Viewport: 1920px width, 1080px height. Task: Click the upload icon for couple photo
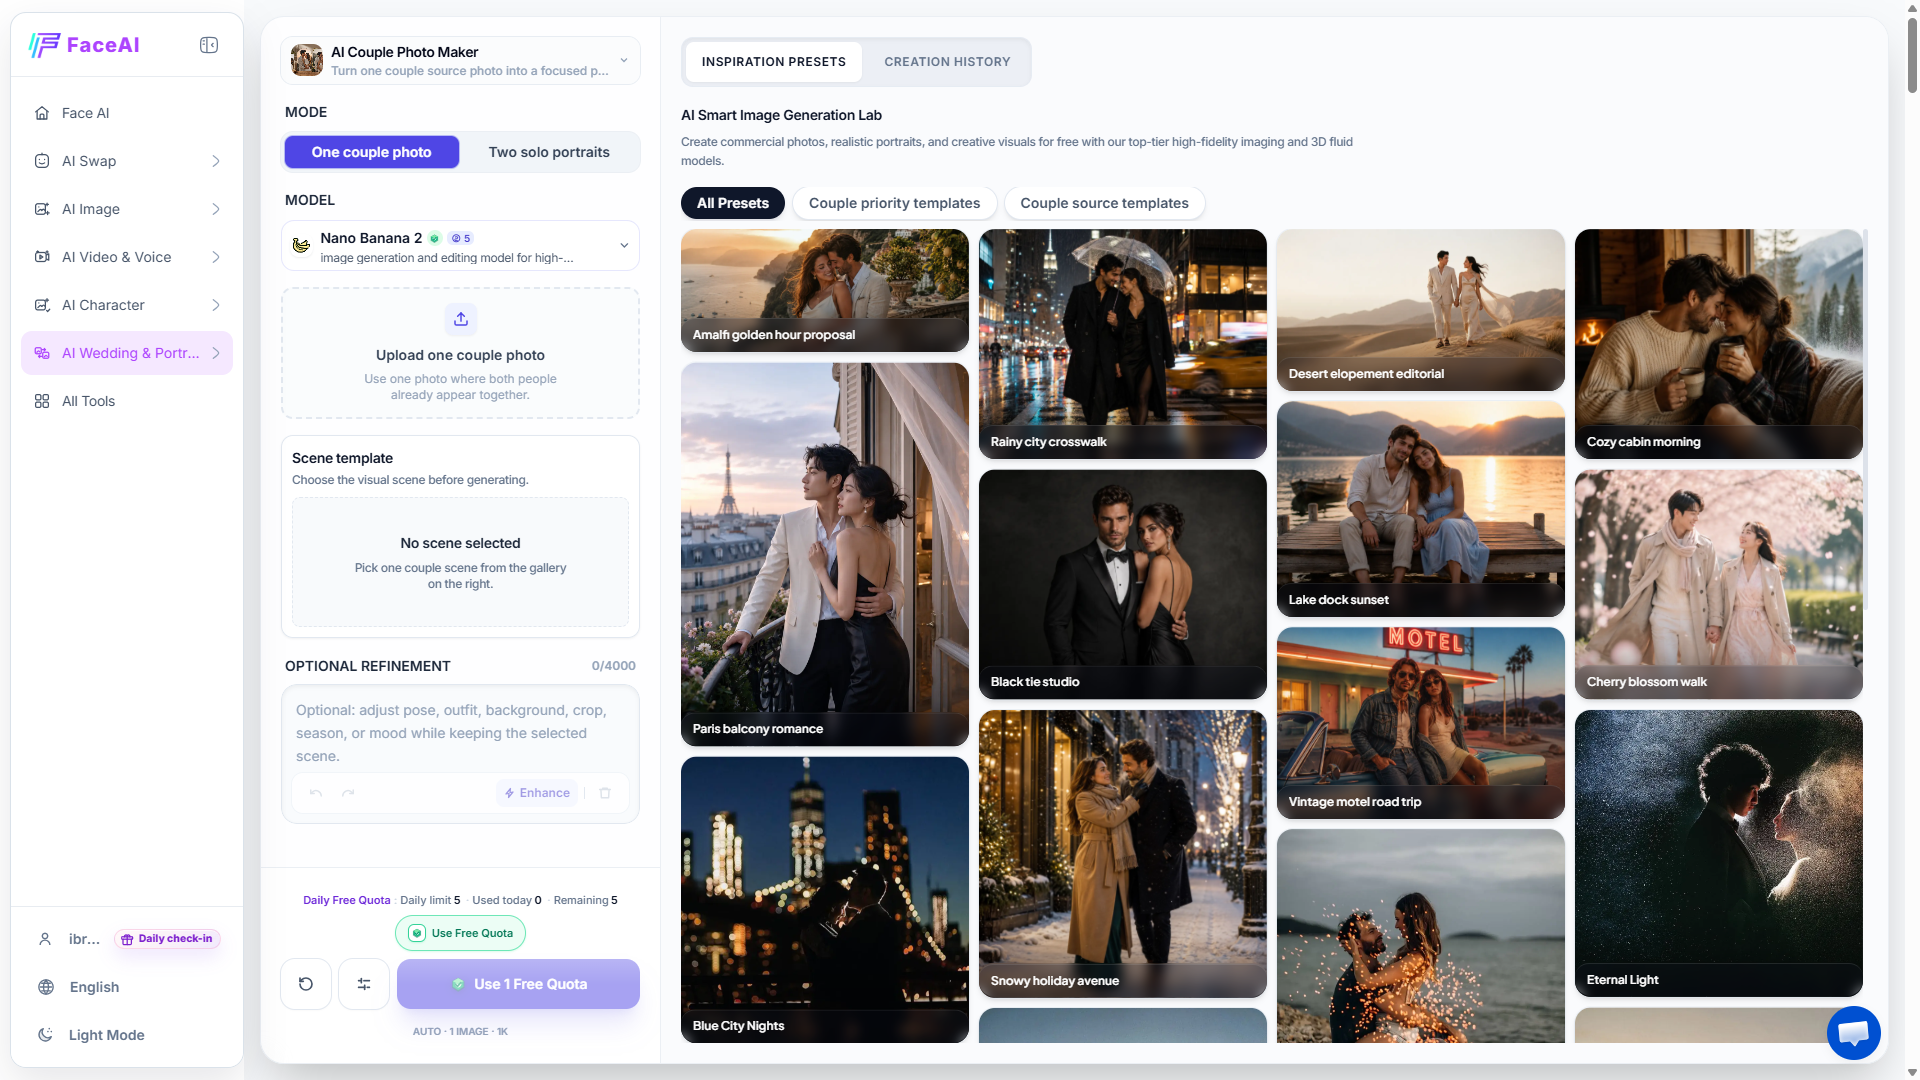tap(460, 319)
